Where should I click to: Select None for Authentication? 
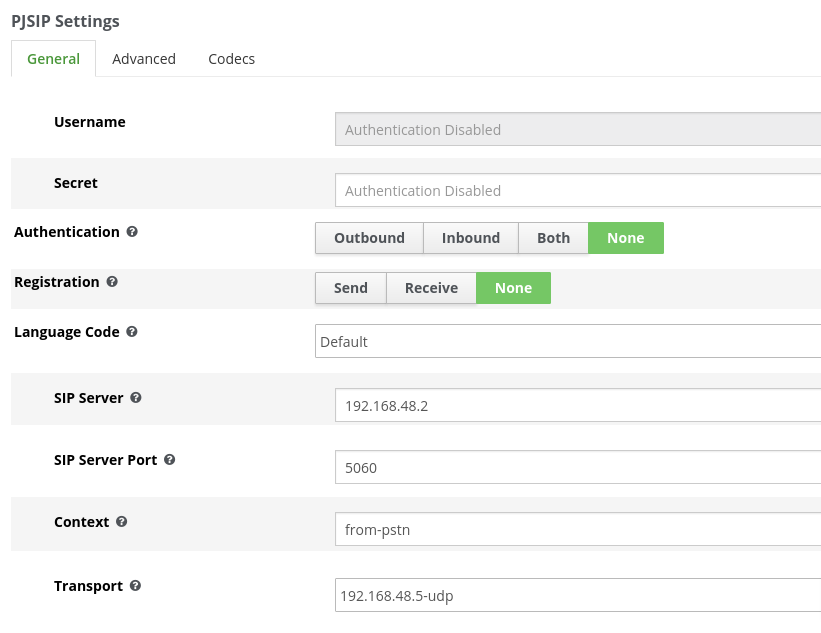coord(626,238)
